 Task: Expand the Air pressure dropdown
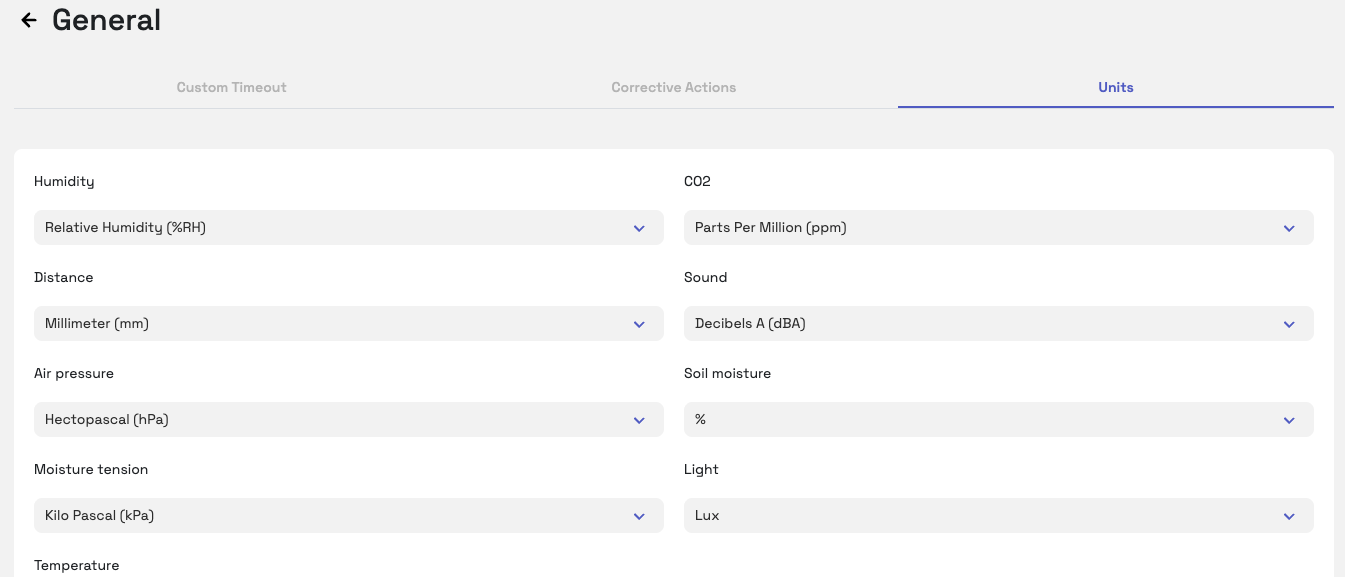348,420
